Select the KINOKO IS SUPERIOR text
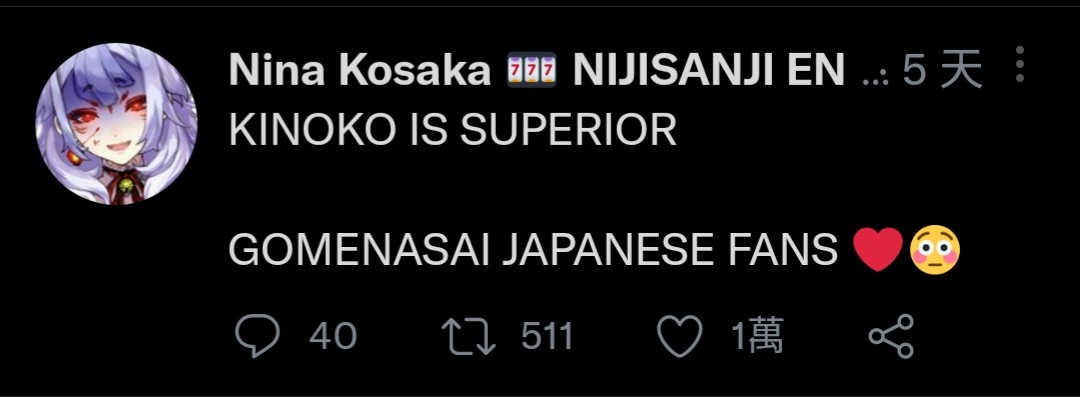1080x397 pixels. pos(453,130)
